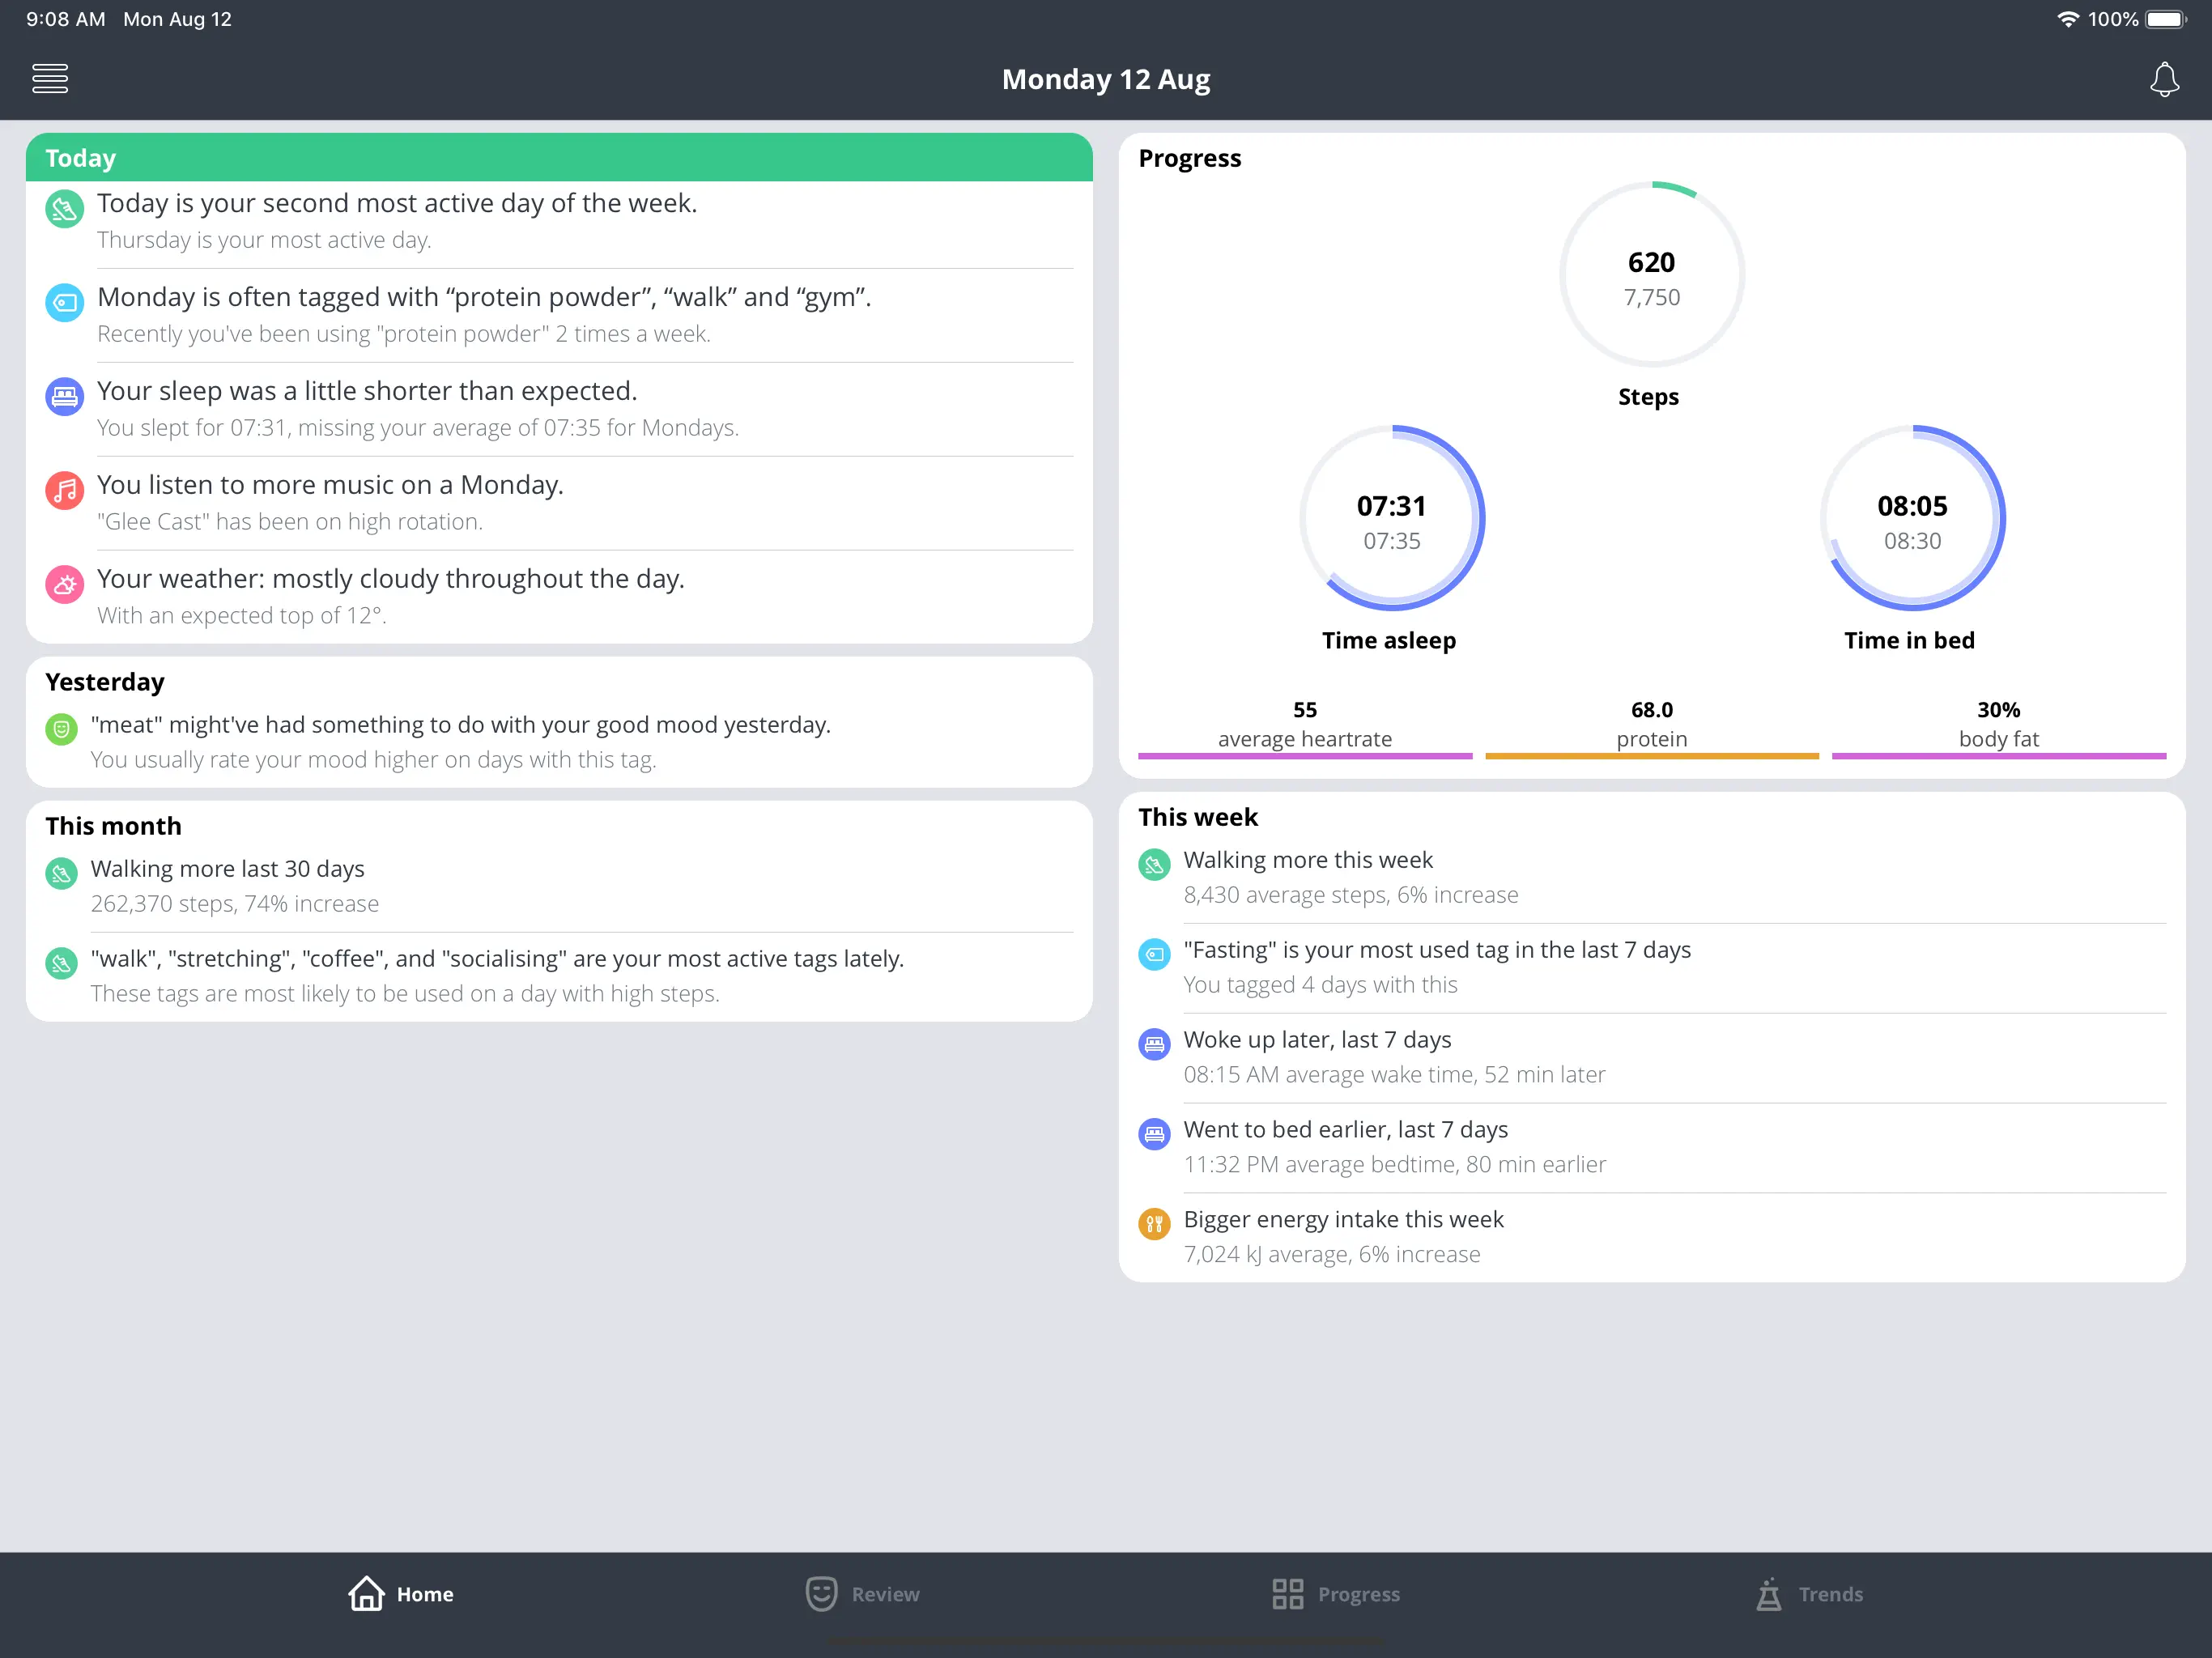
Task: Switch to the Progress tab
Action: (1336, 1594)
